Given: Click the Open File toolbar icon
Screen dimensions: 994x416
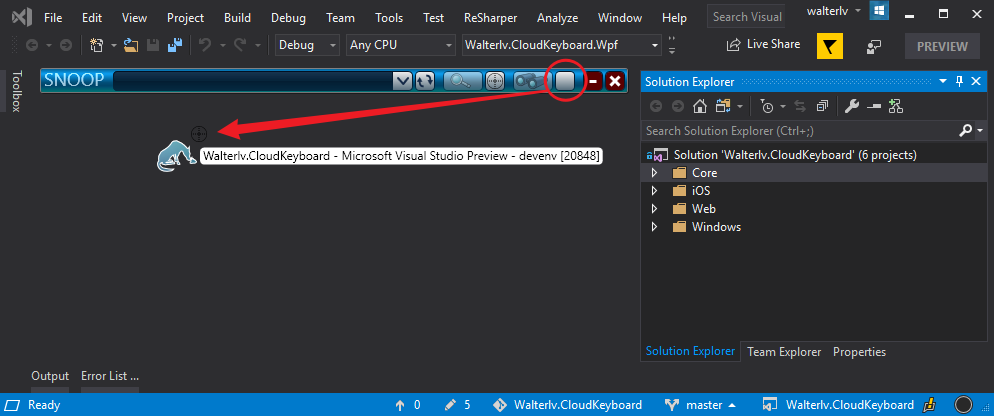Looking at the screenshot, I should (131, 46).
